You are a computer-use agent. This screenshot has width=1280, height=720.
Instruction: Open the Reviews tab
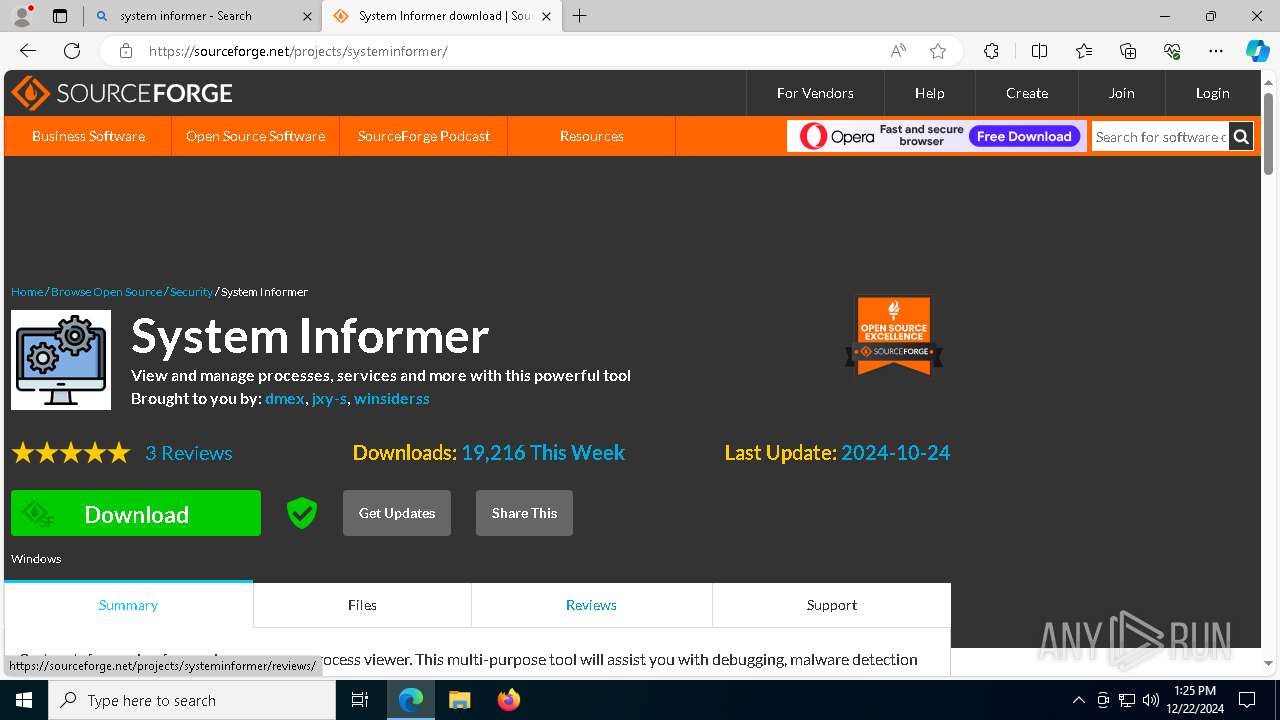pos(591,605)
